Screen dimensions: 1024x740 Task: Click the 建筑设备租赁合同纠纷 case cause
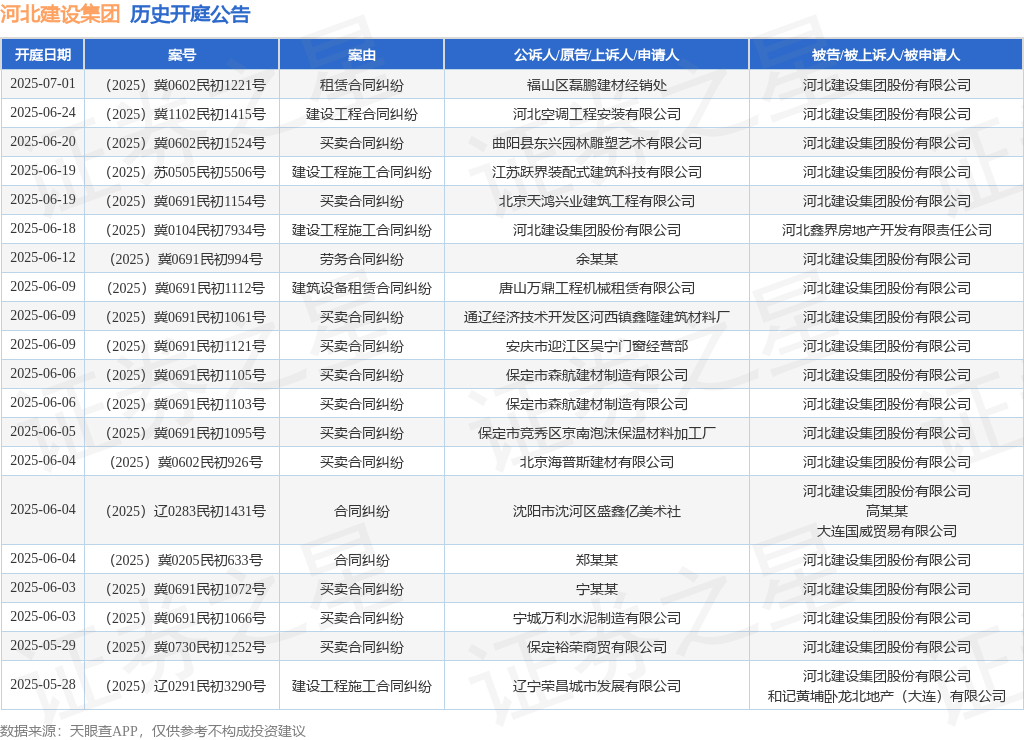coord(362,288)
